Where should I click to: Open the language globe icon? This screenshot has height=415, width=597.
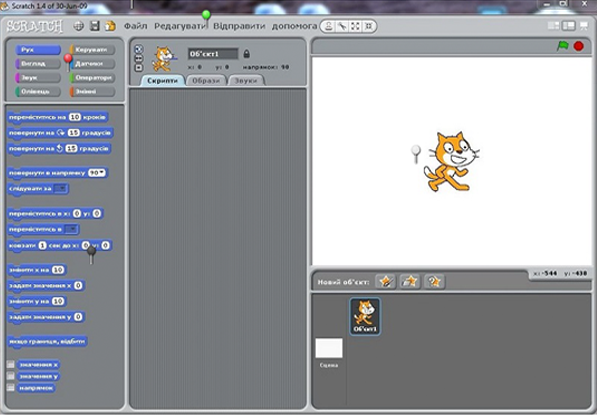pyautogui.click(x=78, y=26)
